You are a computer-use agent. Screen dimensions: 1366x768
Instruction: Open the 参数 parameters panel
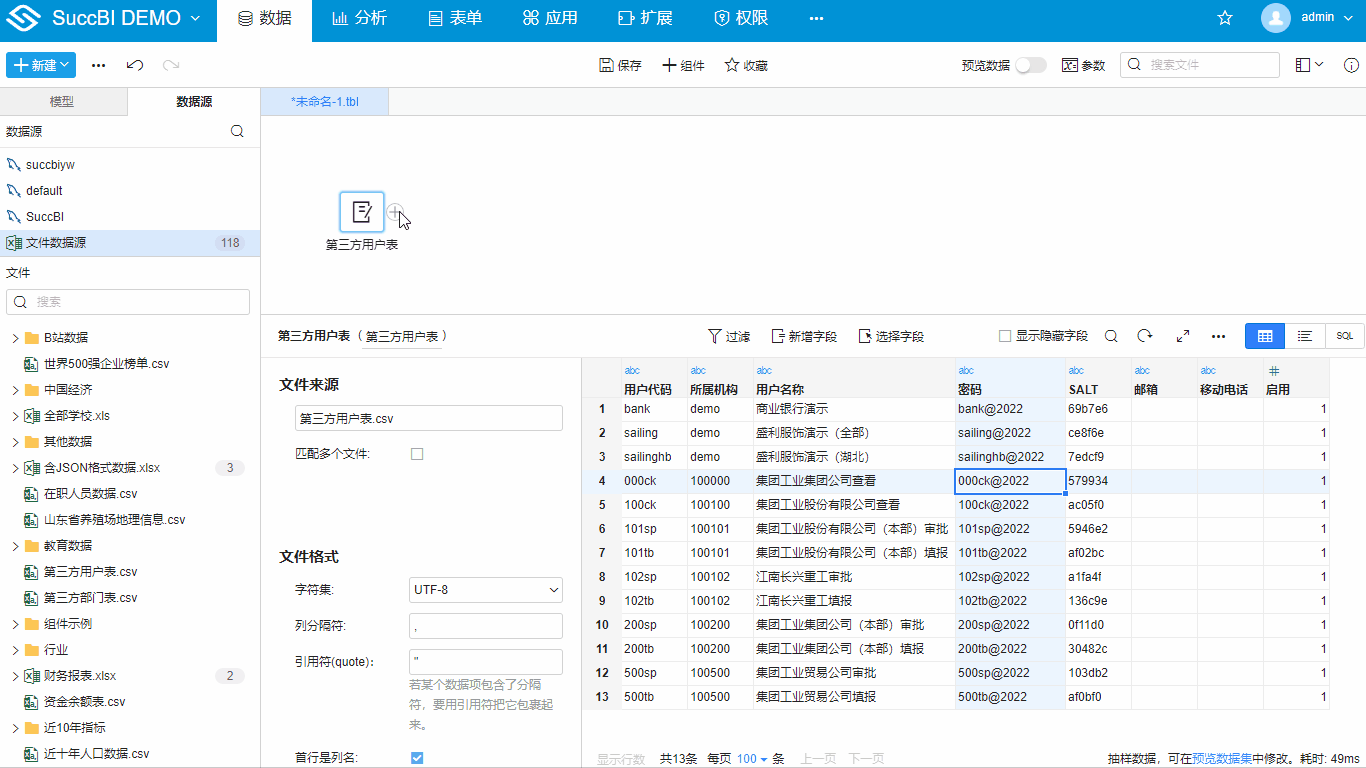[x=1083, y=64]
